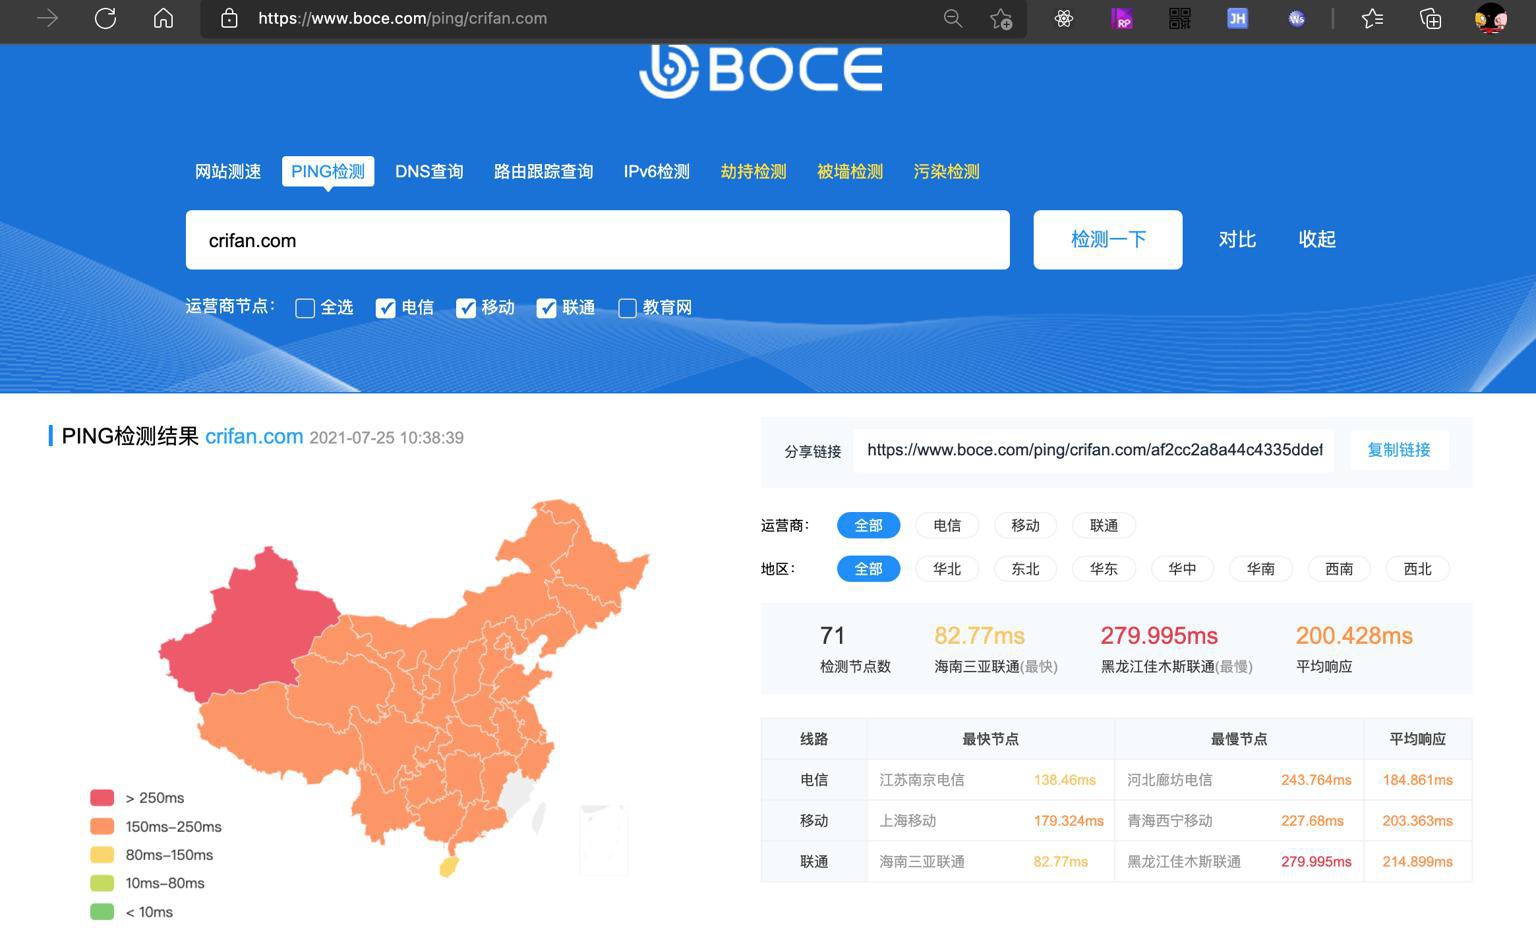1536x945 pixels.
Task: Click the 收起 collapse link
Action: pyautogui.click(x=1317, y=239)
